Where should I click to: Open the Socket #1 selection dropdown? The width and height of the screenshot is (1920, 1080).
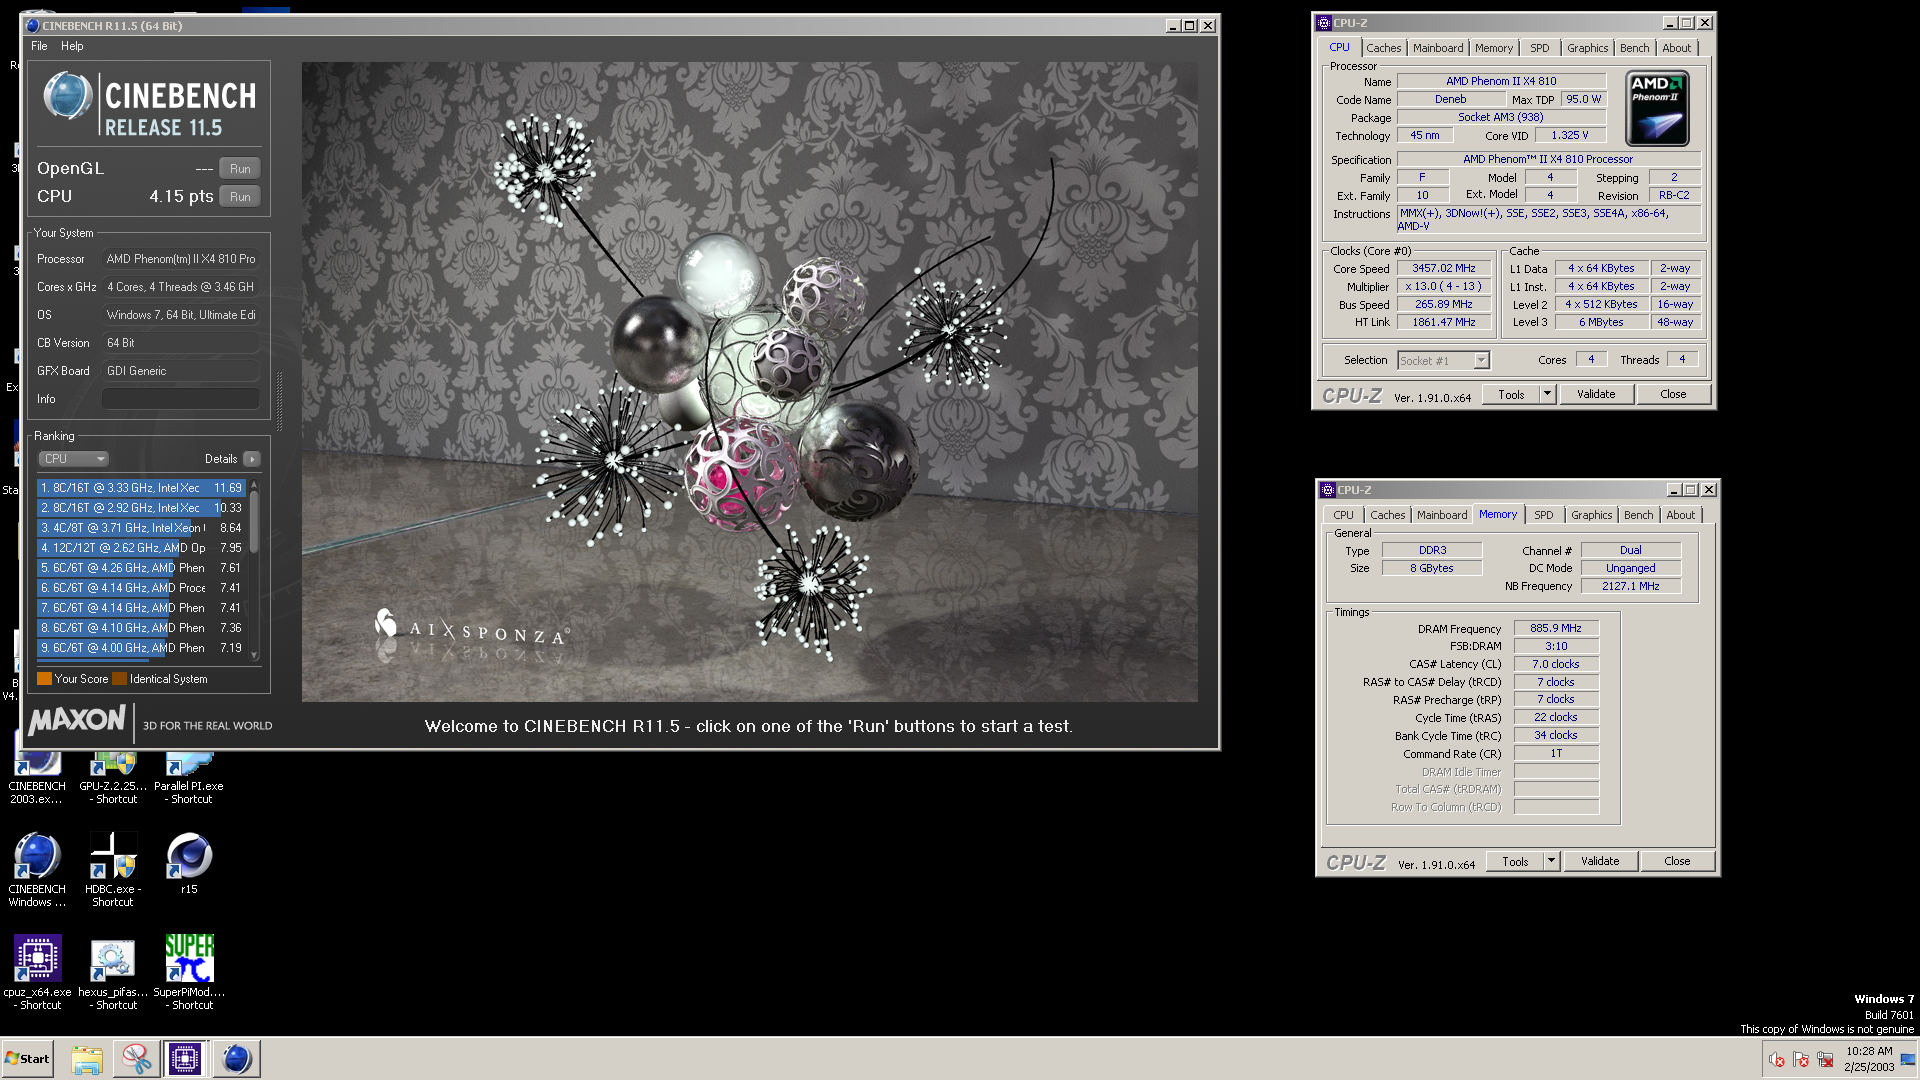click(x=1443, y=361)
